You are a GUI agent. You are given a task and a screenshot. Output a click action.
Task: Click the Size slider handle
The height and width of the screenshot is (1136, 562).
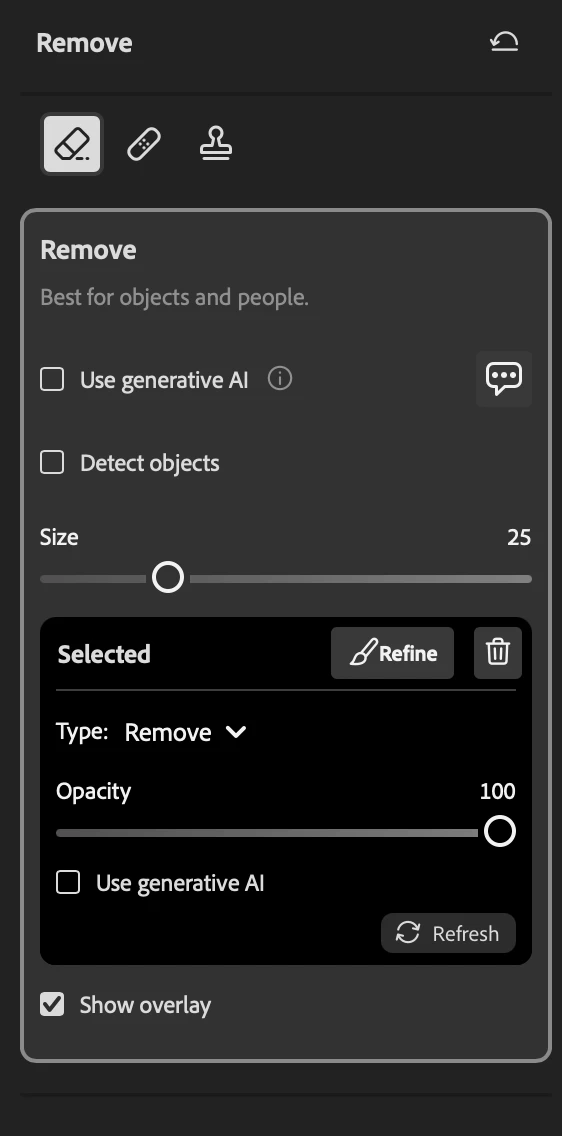(x=168, y=577)
